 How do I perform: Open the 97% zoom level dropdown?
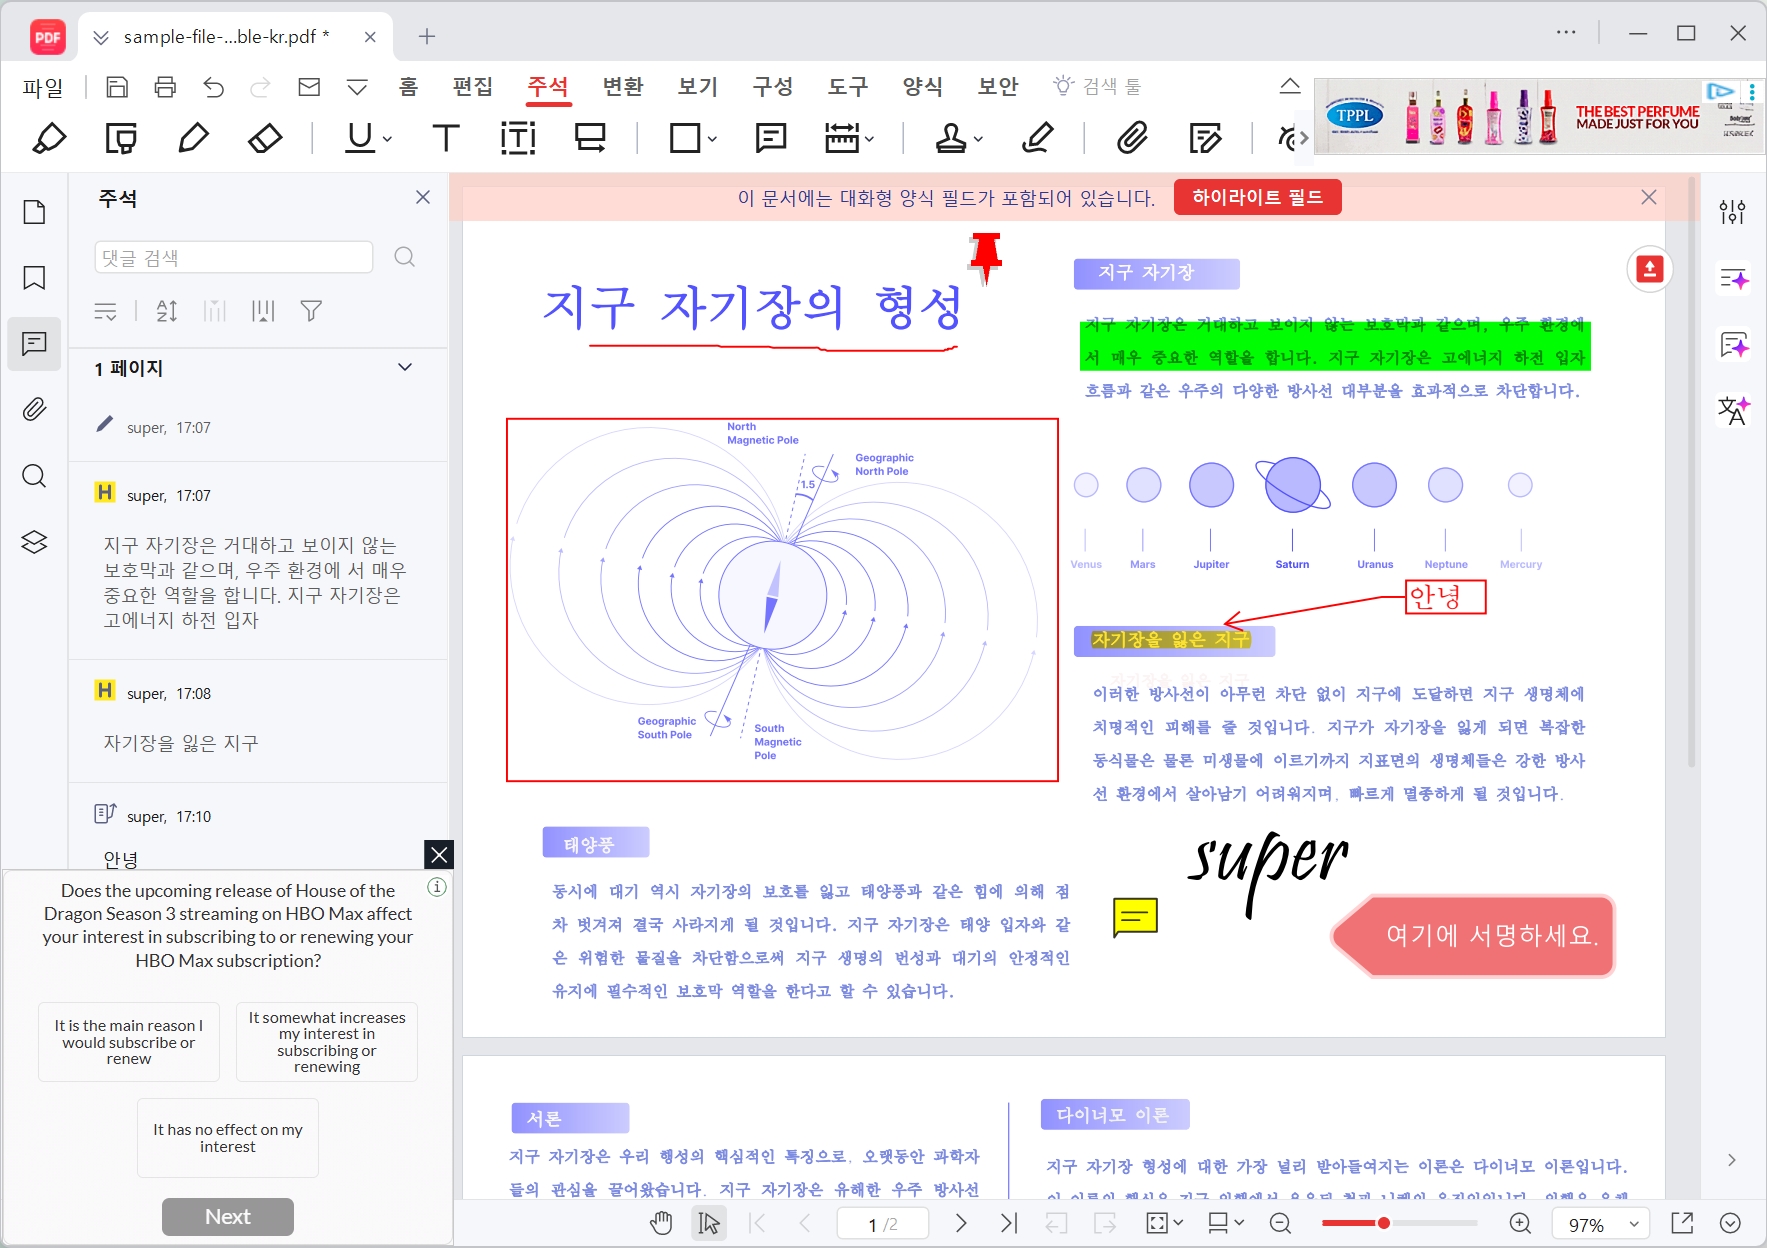pos(1634,1224)
